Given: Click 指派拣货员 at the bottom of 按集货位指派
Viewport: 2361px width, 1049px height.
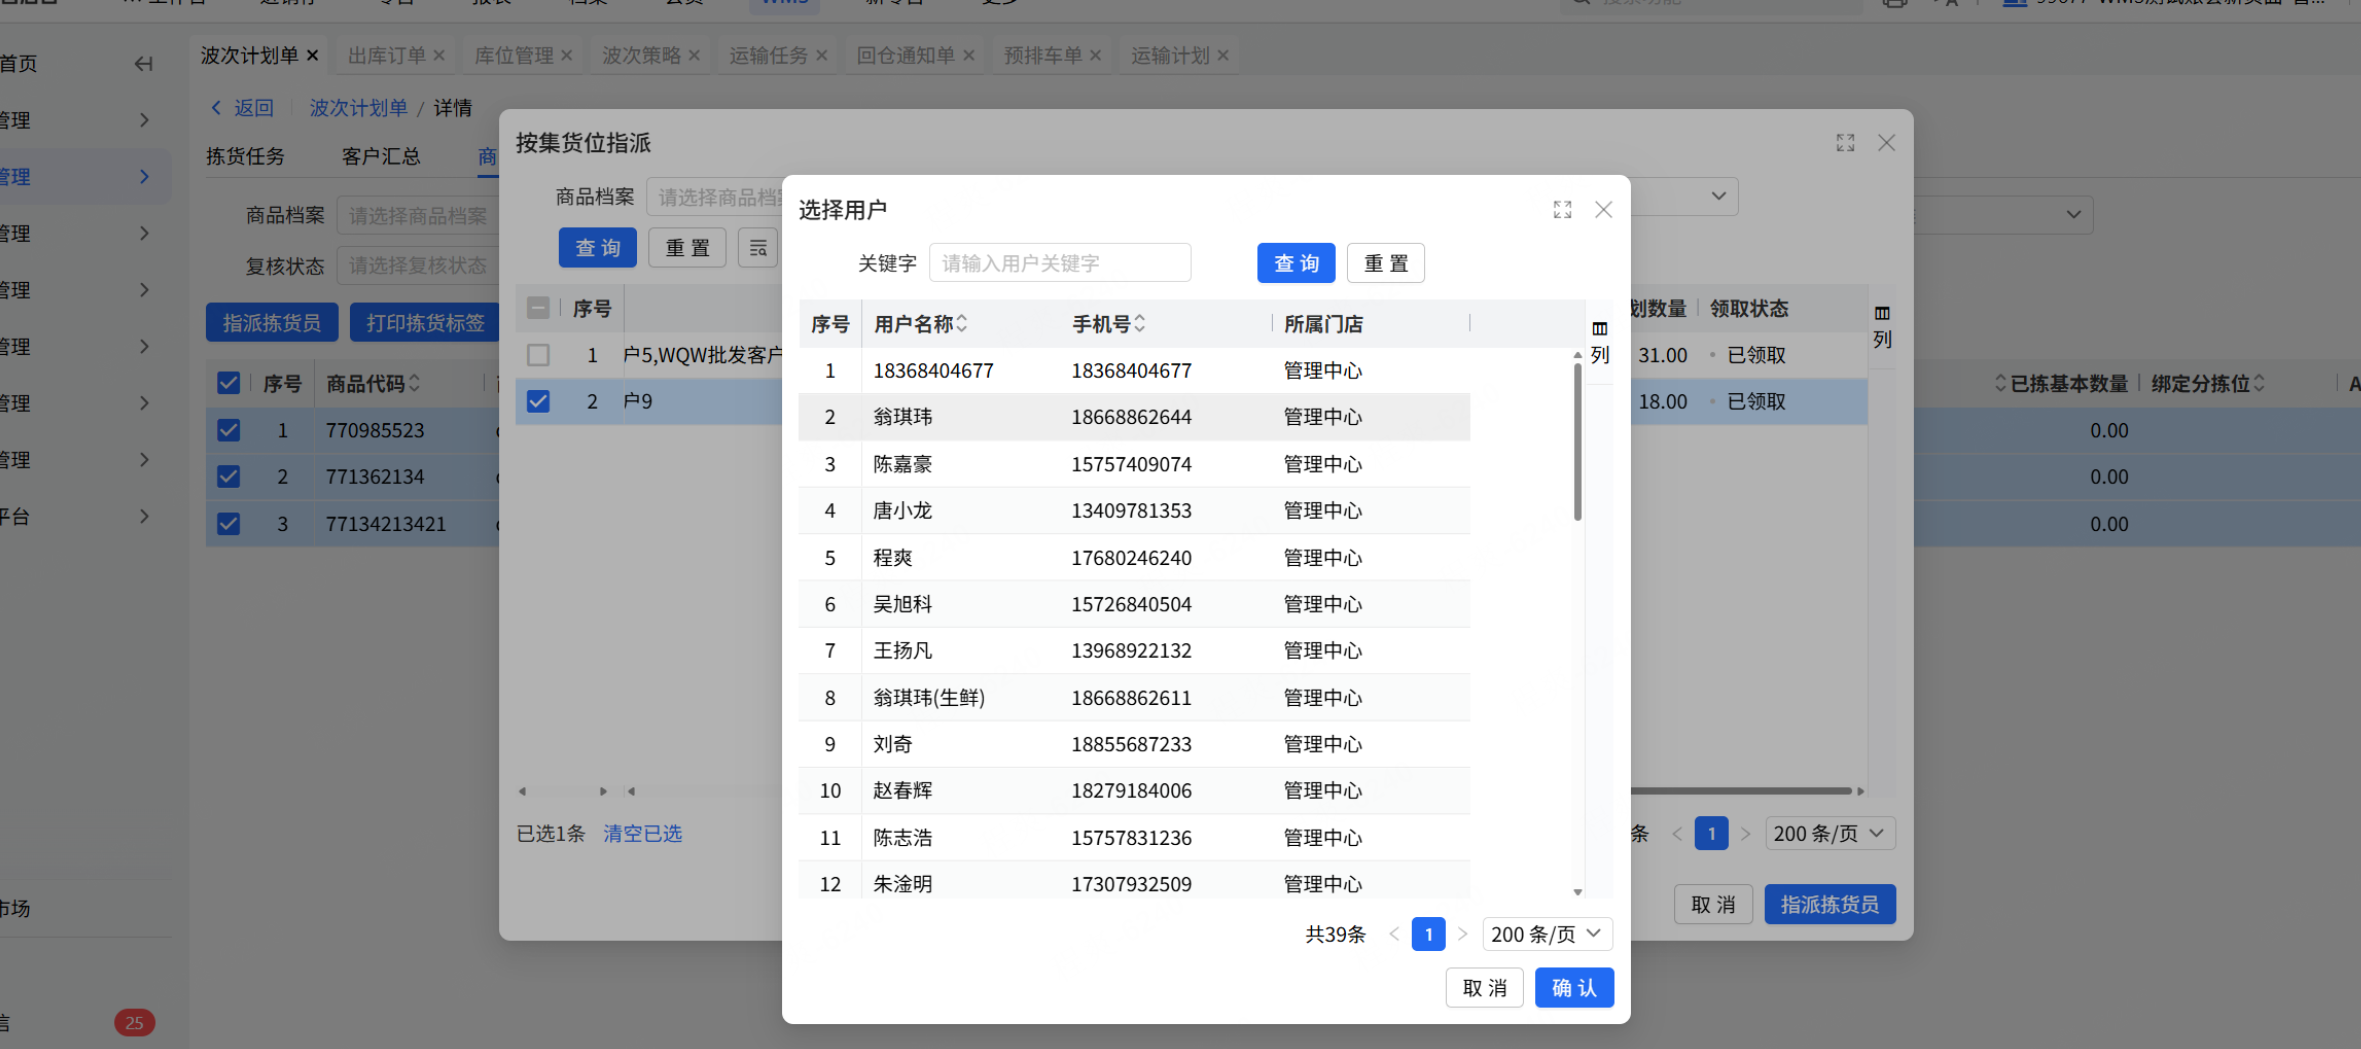Looking at the screenshot, I should pyautogui.click(x=1829, y=905).
